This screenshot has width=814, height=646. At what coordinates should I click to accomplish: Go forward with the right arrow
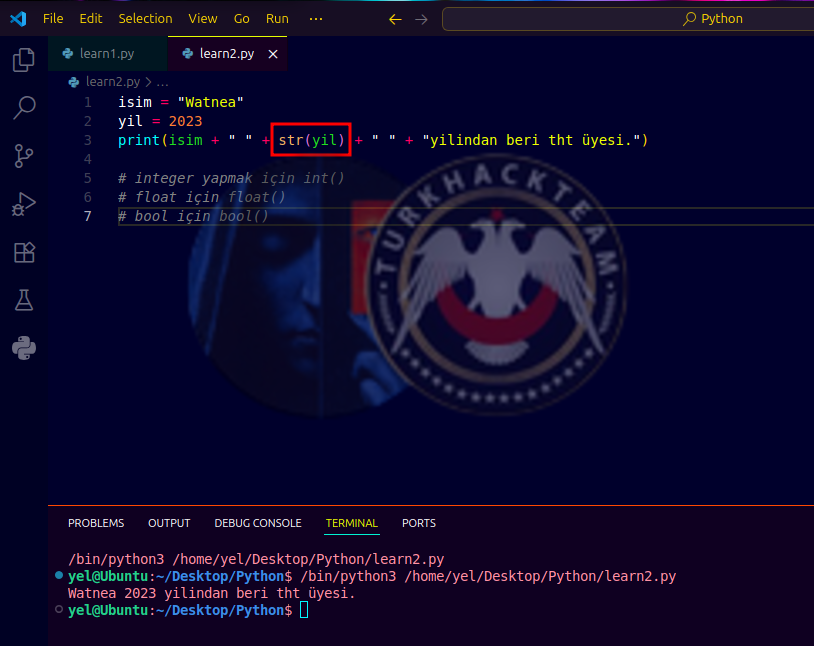421,19
